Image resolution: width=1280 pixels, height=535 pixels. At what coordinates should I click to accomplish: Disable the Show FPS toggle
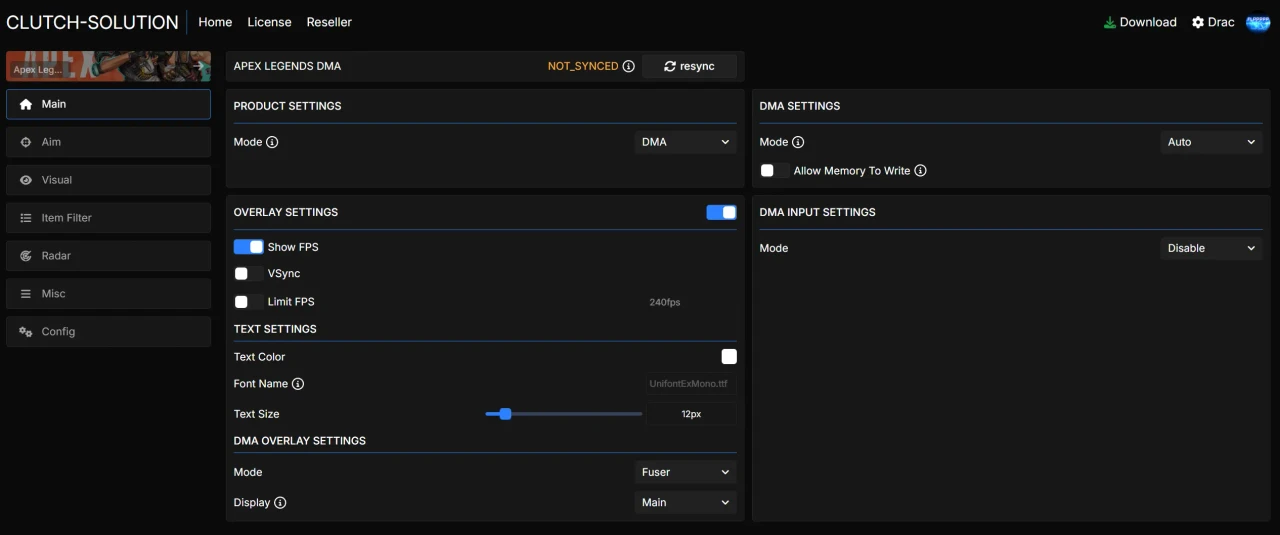coord(249,247)
